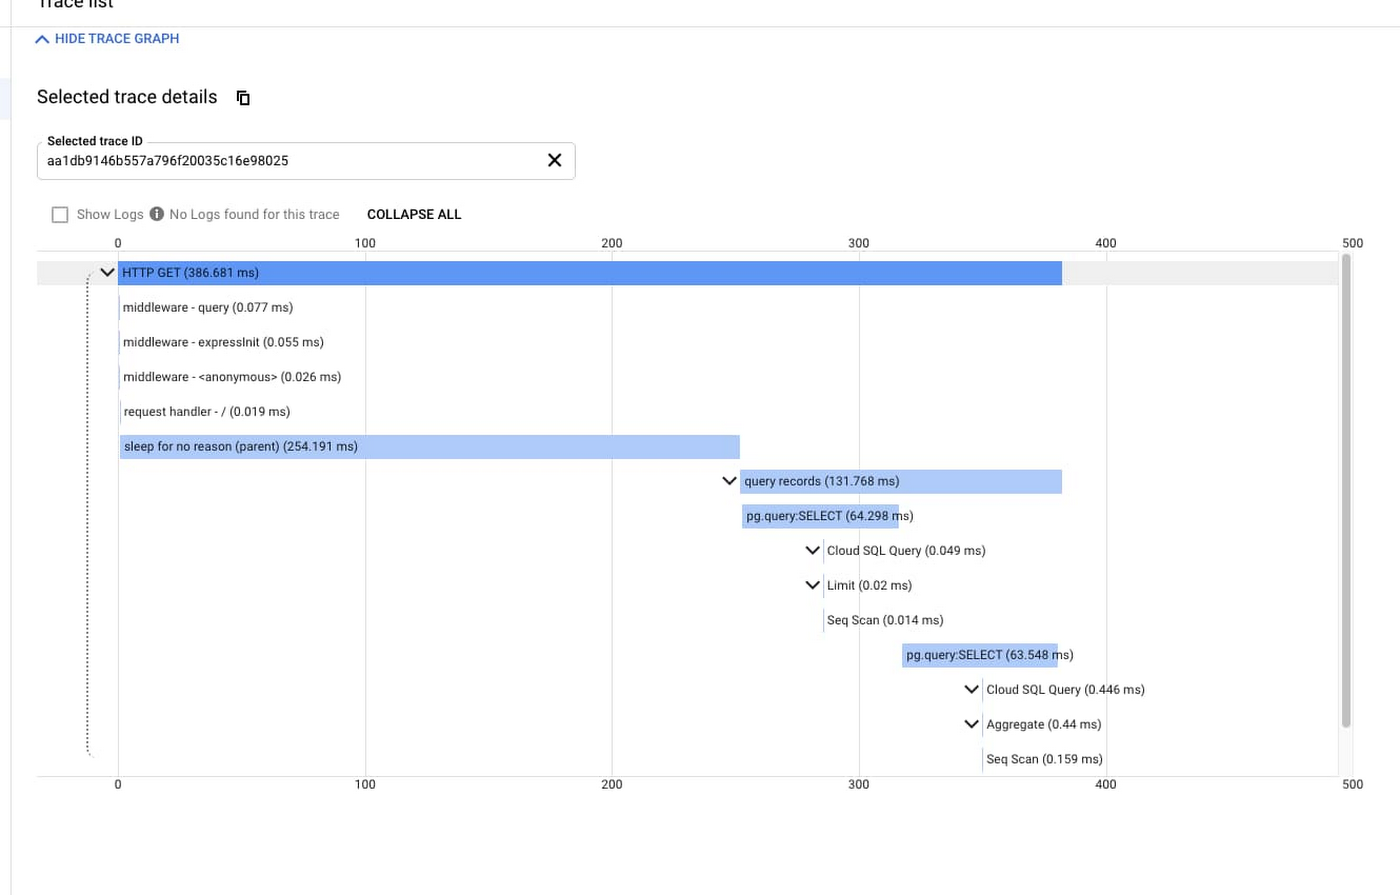The height and width of the screenshot is (895, 1400).
Task: Click the collapse arrow on HTTP GET span
Action: pos(107,272)
